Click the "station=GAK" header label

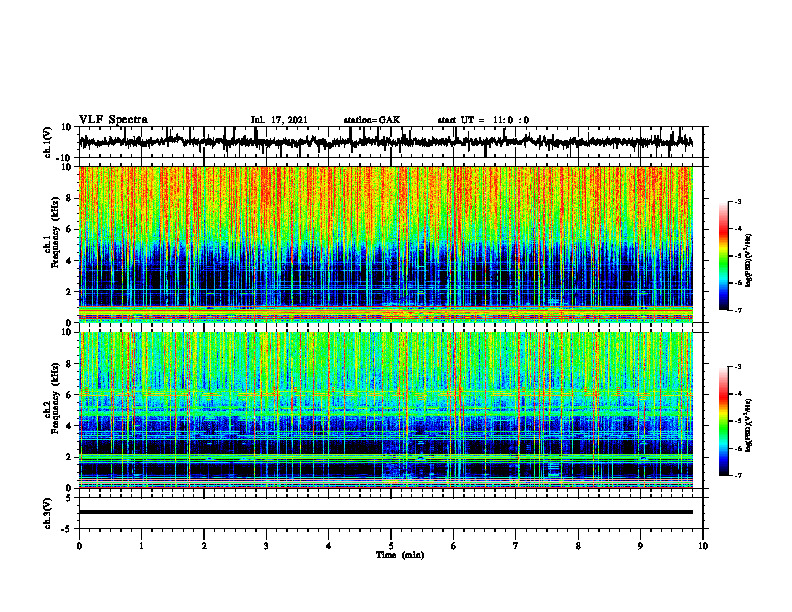pyautogui.click(x=372, y=120)
